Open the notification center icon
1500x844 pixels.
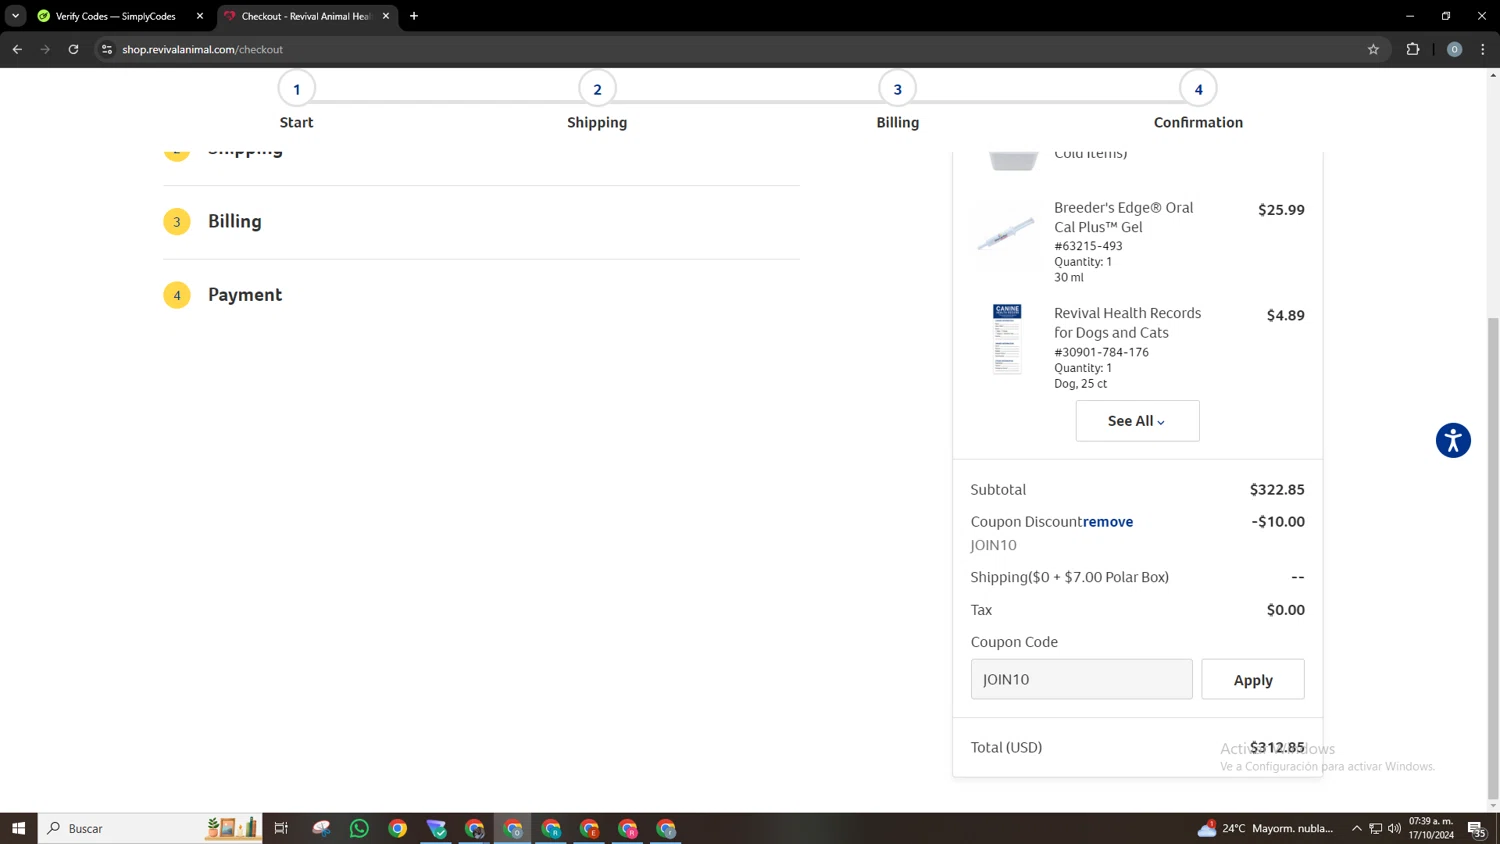(x=1476, y=828)
